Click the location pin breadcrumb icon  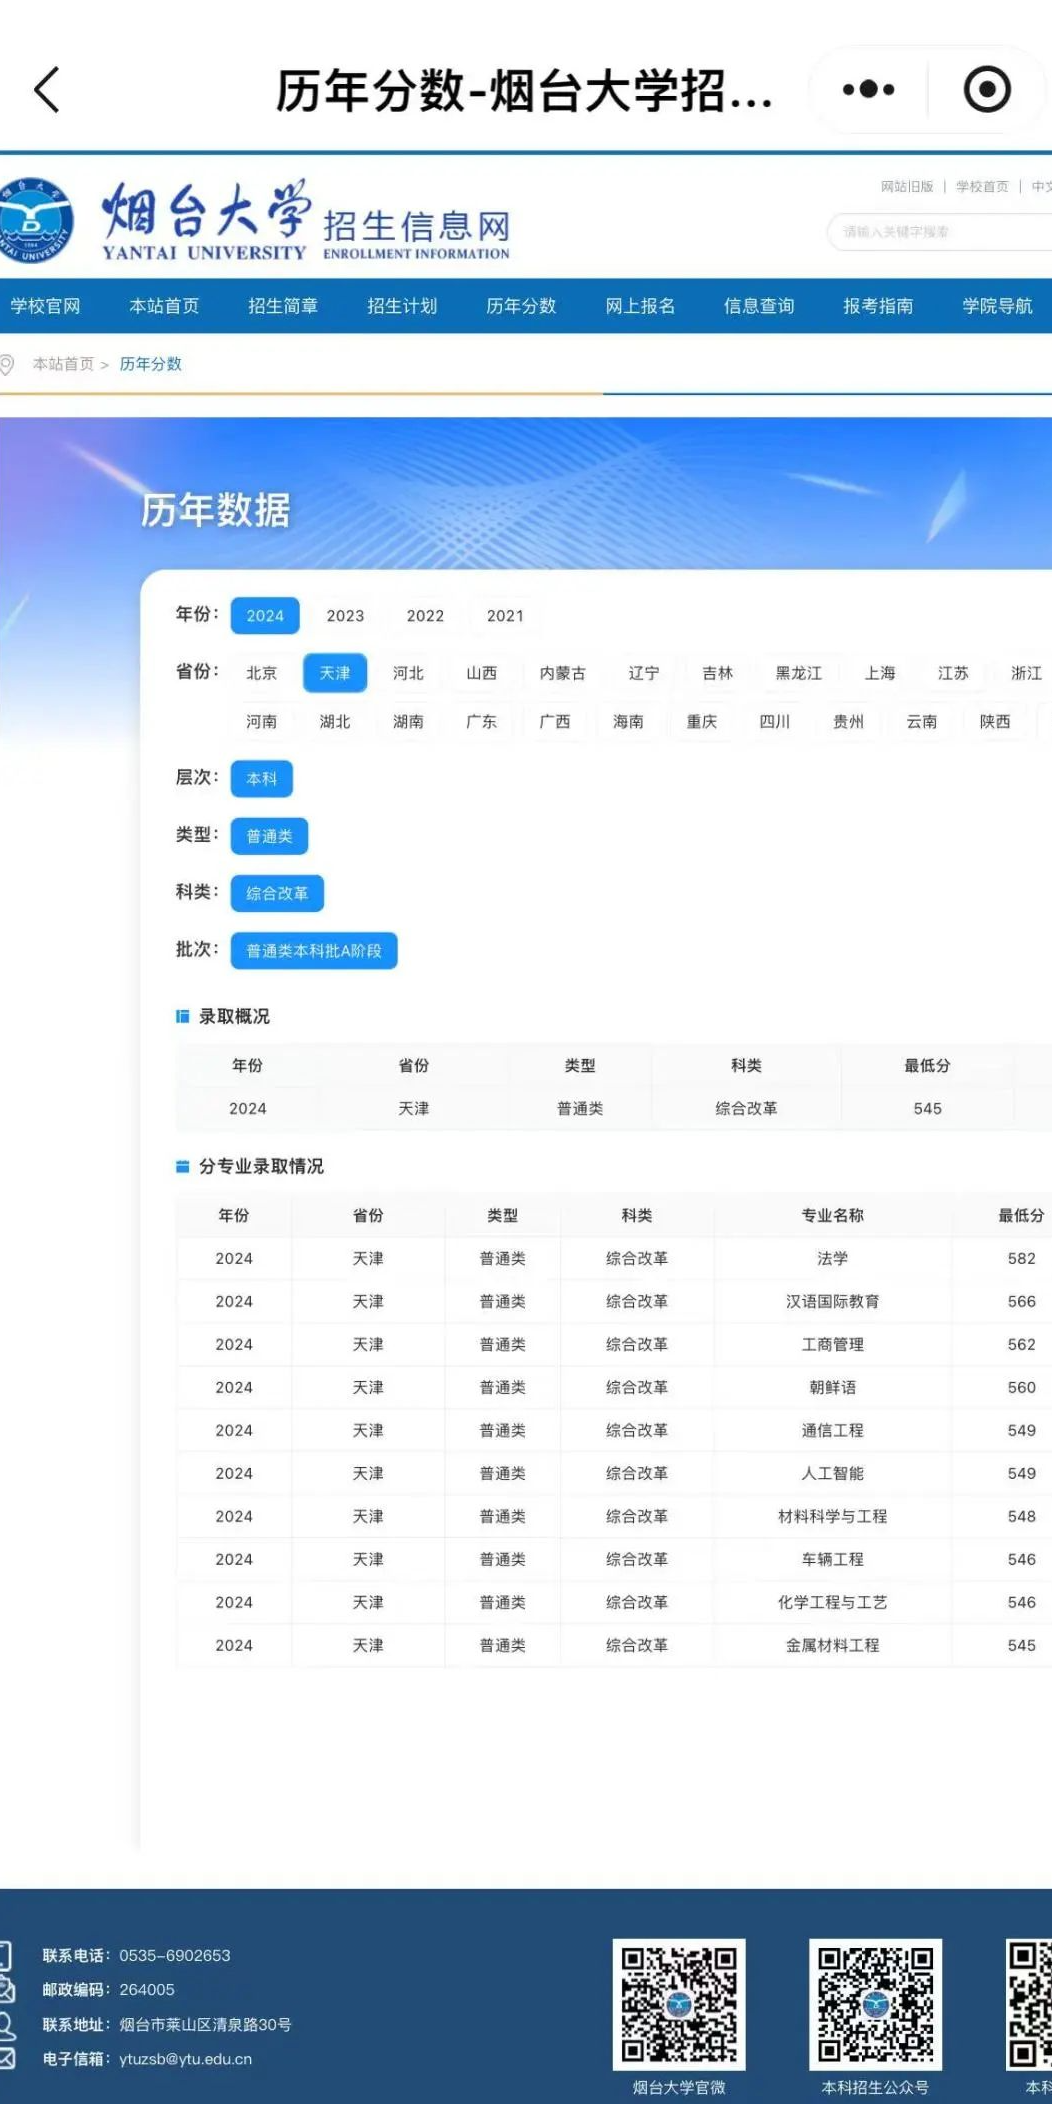coord(8,365)
